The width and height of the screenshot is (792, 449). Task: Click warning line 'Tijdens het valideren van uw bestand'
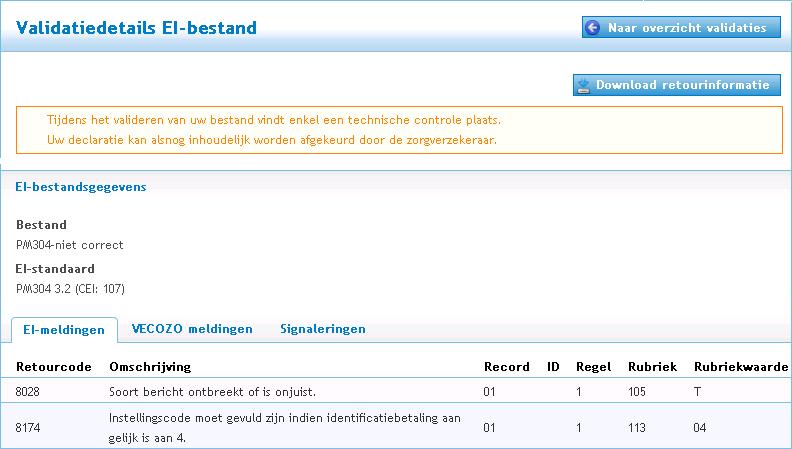(x=274, y=120)
